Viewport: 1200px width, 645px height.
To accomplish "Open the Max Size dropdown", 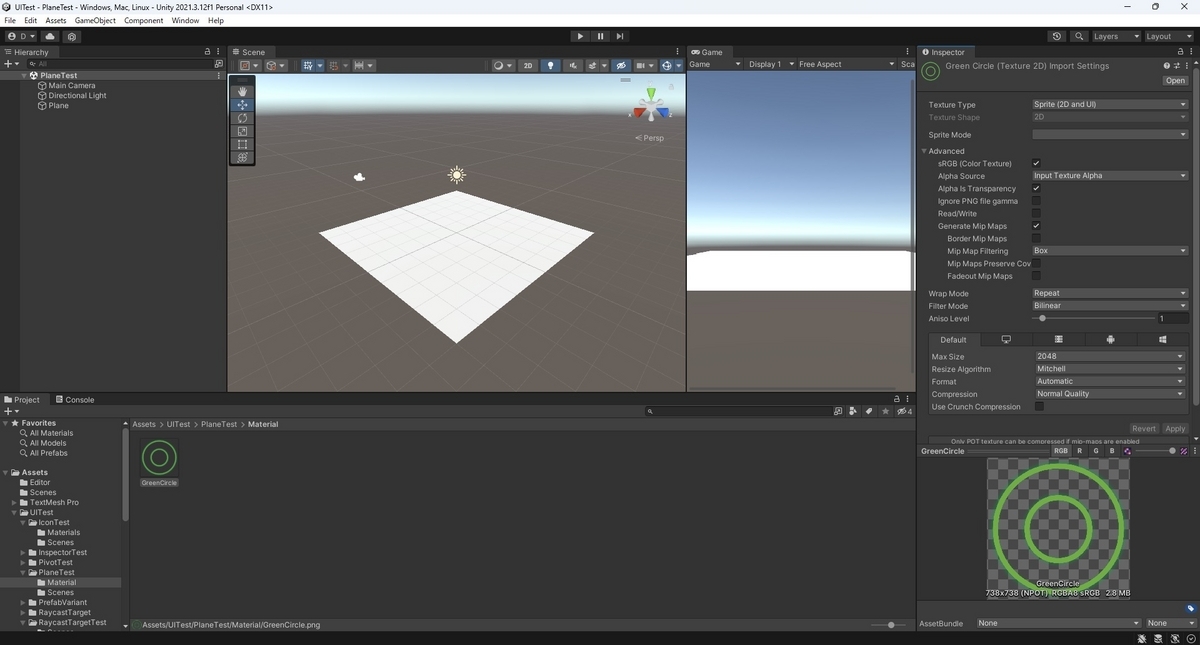I will [1110, 356].
